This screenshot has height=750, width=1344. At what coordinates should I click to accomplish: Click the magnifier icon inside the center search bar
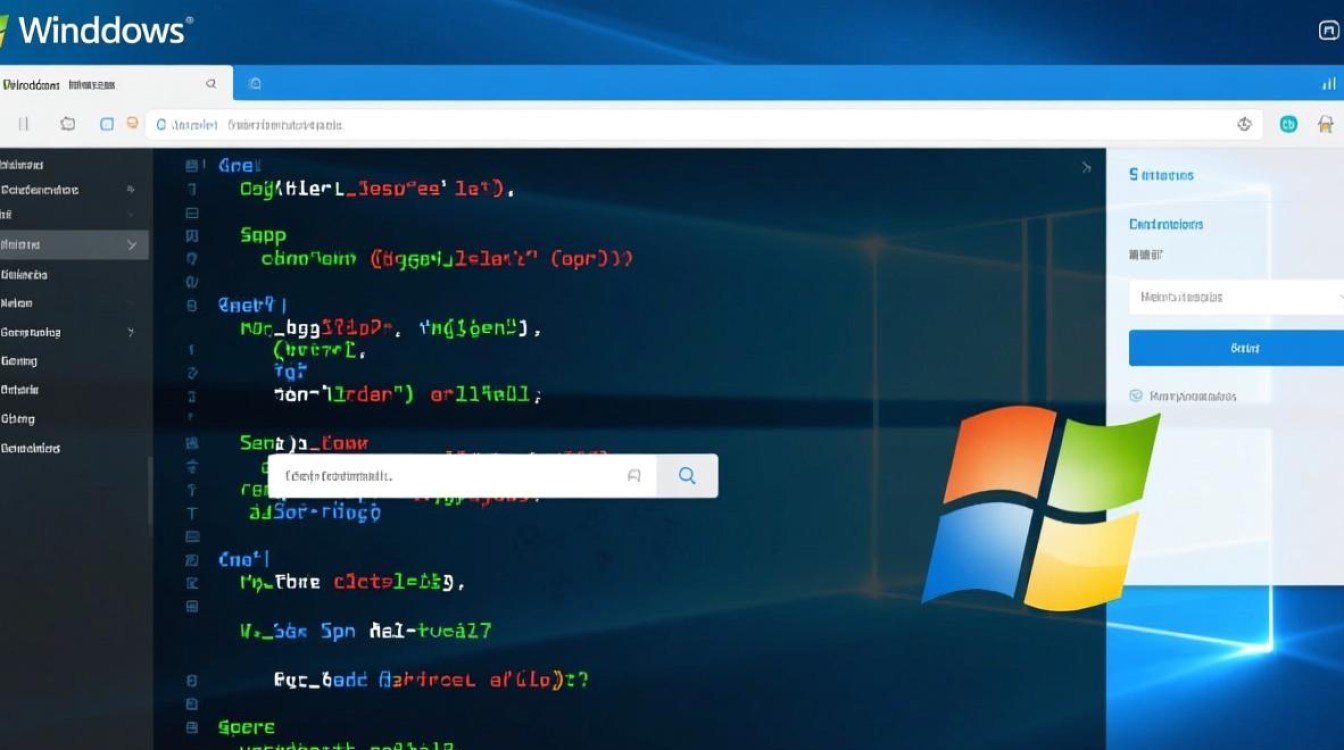[x=687, y=476]
